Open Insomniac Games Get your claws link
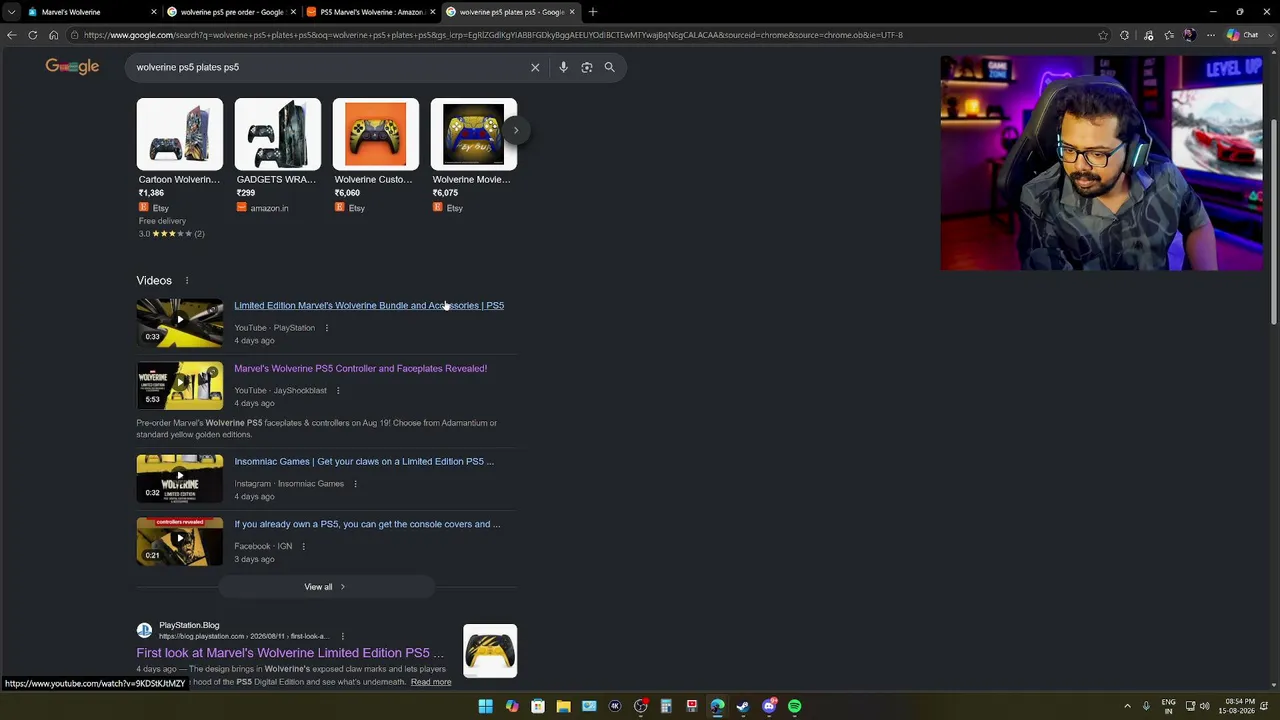The image size is (1280, 720). tap(364, 462)
